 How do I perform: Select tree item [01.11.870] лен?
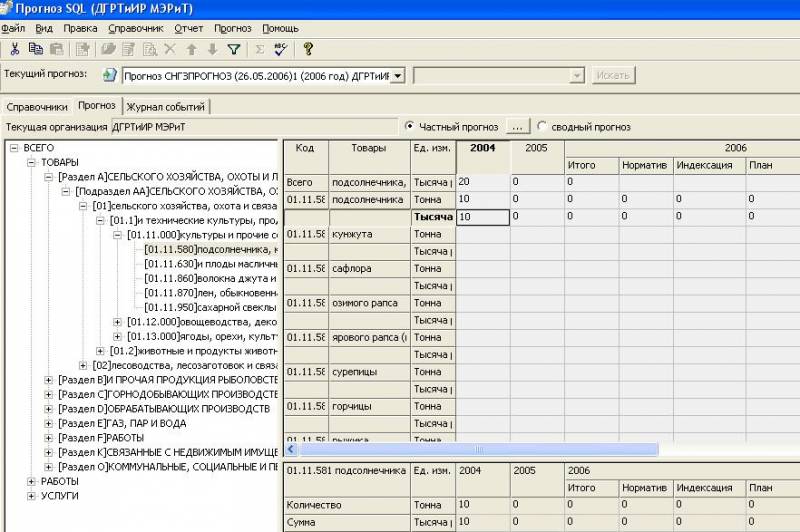tap(211, 293)
